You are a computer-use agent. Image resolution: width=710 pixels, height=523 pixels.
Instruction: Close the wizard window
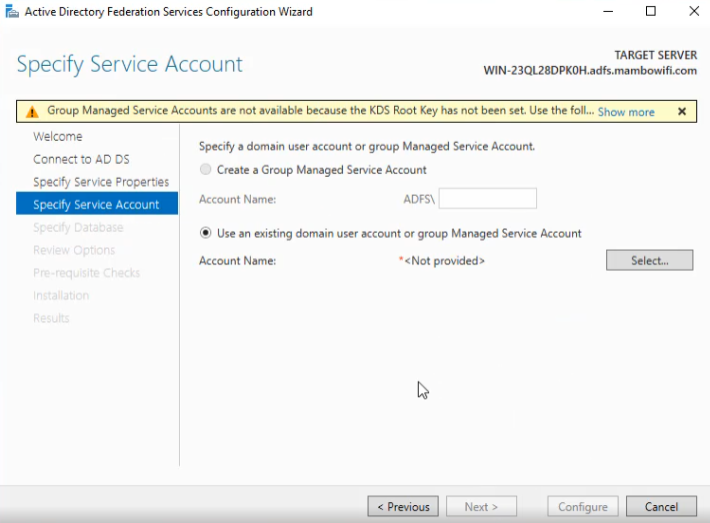click(694, 11)
